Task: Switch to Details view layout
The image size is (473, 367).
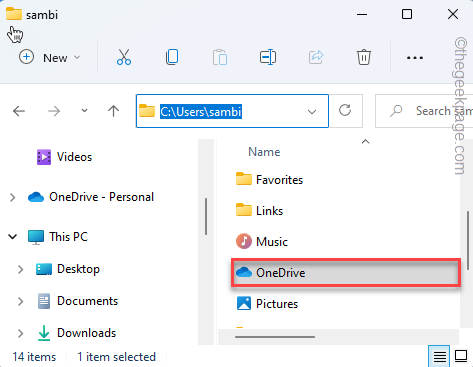Action: (x=439, y=356)
